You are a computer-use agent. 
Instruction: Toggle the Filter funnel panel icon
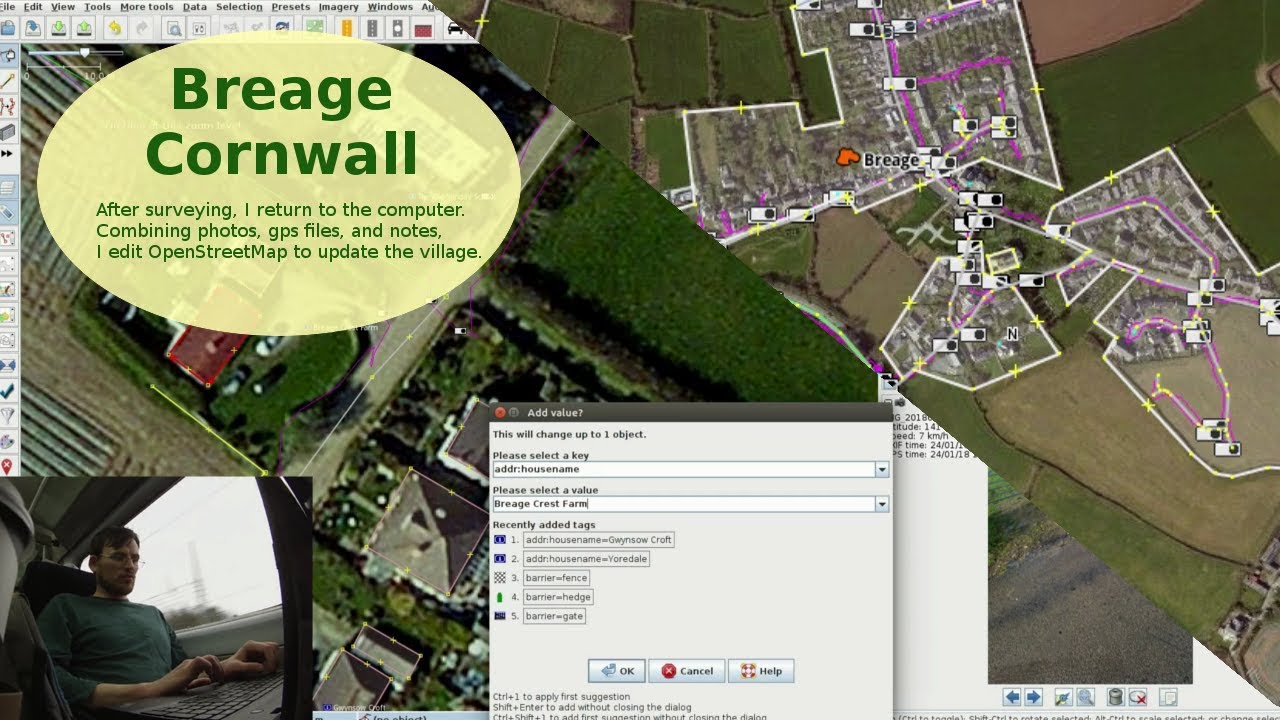click(9, 416)
